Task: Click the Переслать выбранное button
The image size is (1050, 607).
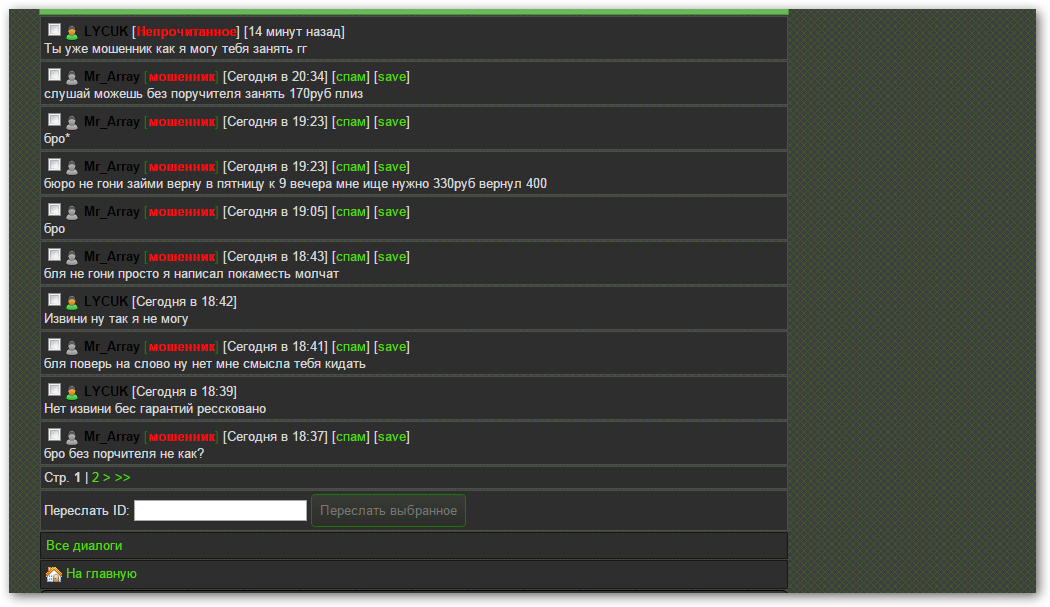Action: click(388, 511)
